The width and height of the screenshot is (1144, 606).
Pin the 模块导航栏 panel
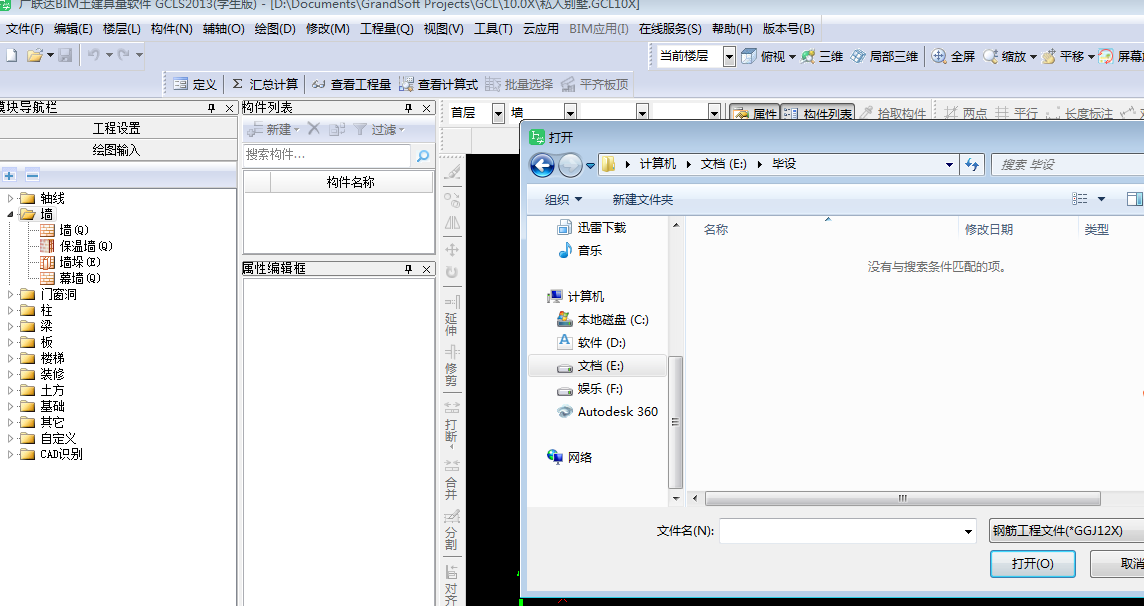(212, 108)
